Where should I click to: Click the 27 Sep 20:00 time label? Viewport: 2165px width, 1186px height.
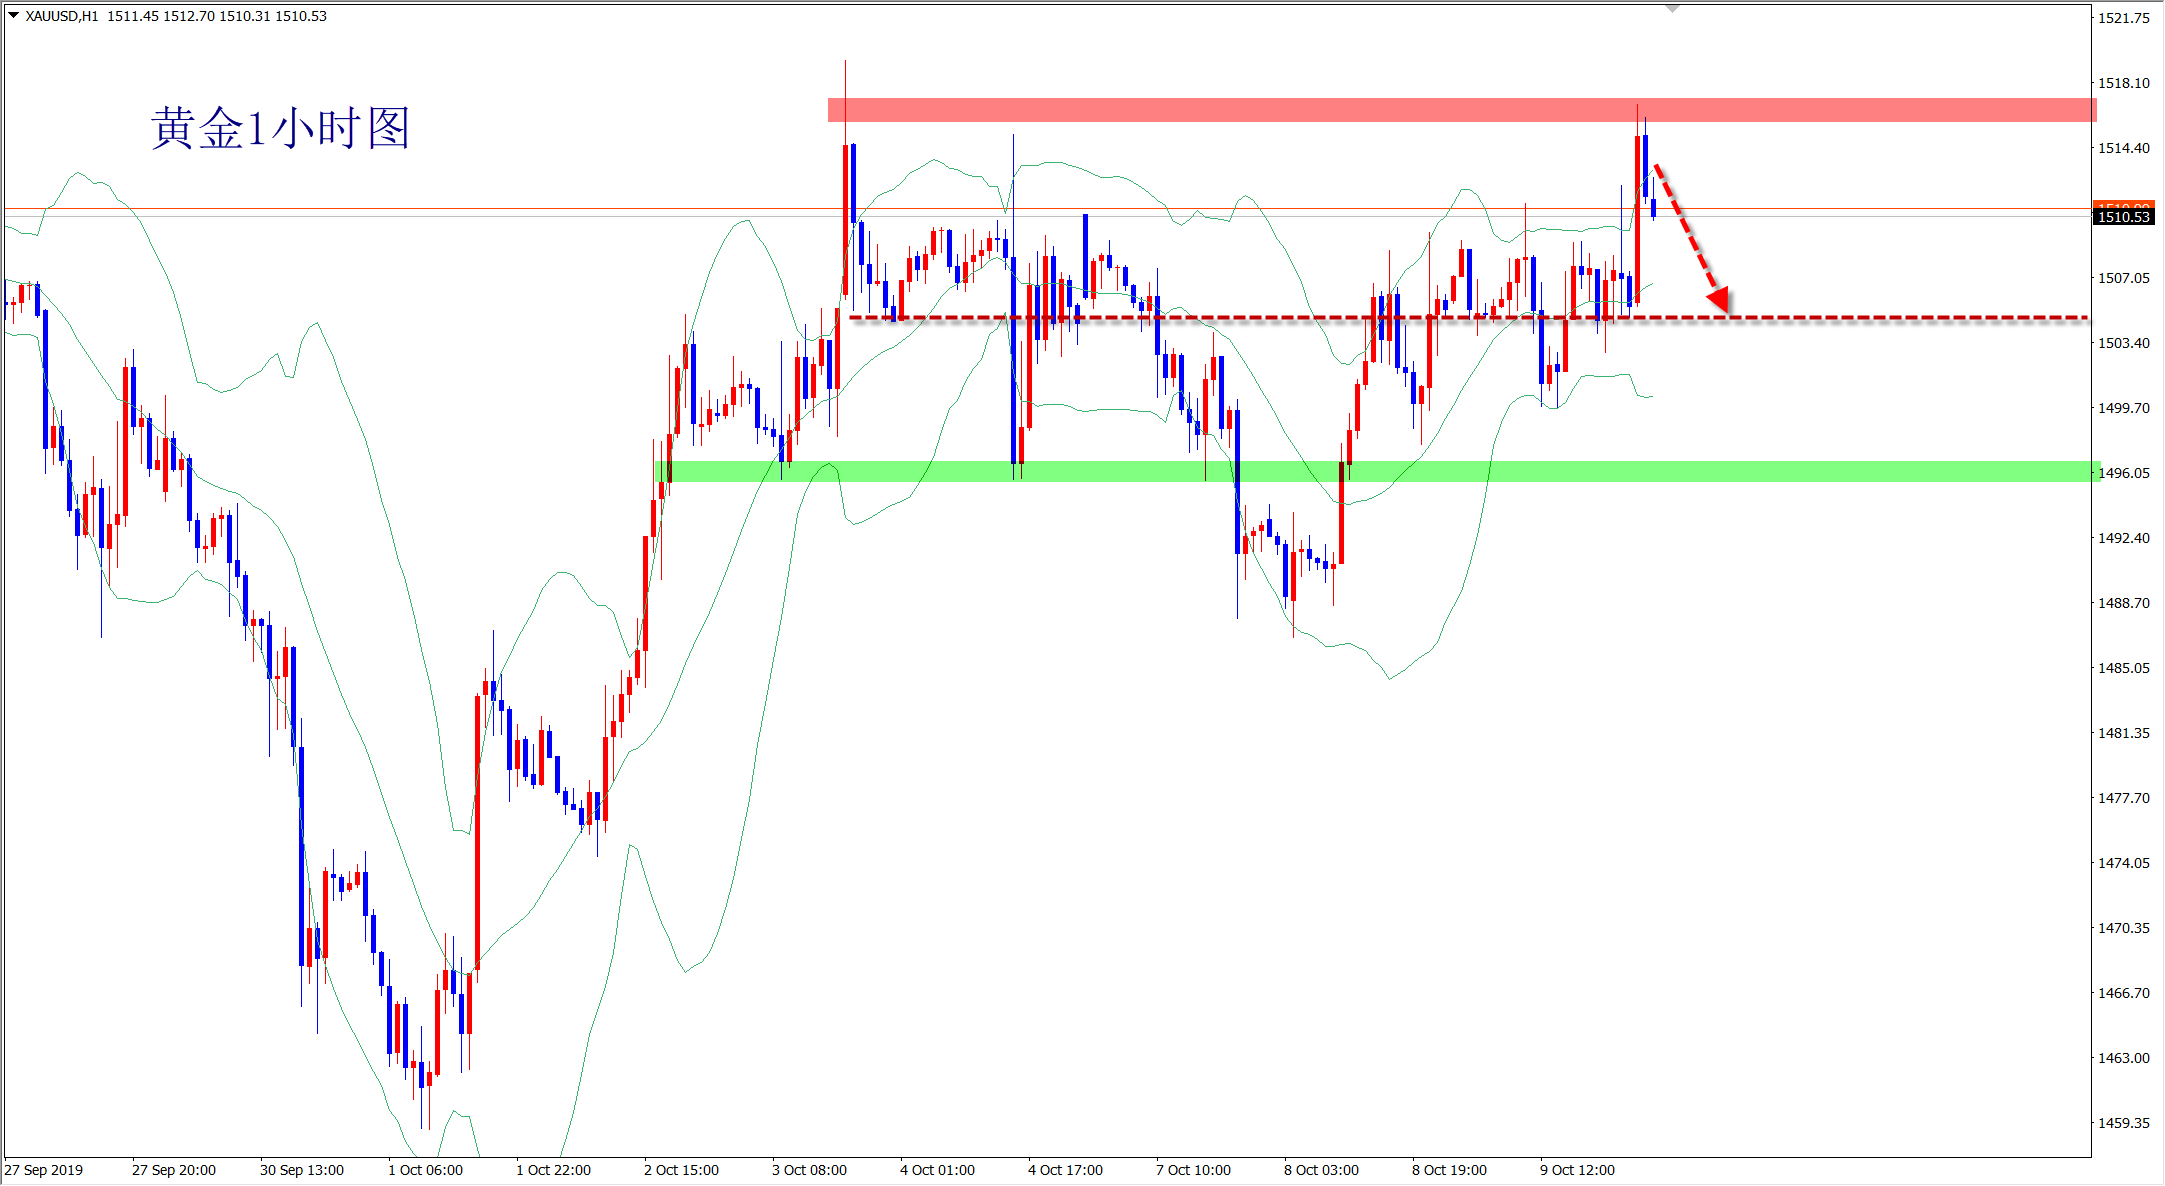pyautogui.click(x=174, y=1170)
